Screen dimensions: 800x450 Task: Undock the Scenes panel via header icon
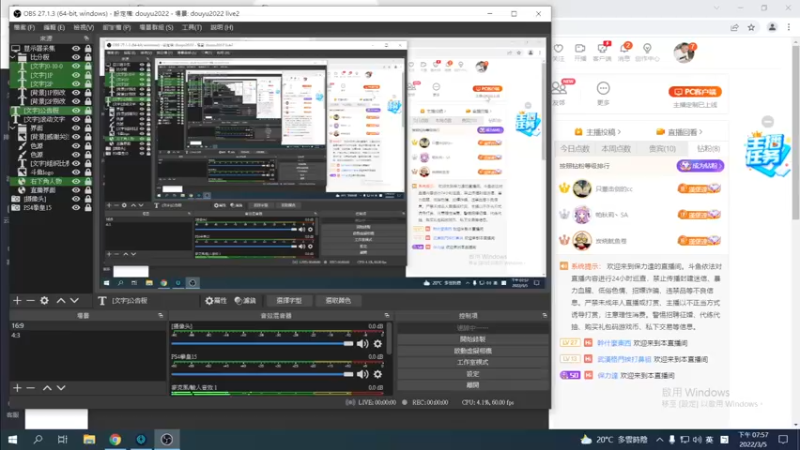point(161,316)
